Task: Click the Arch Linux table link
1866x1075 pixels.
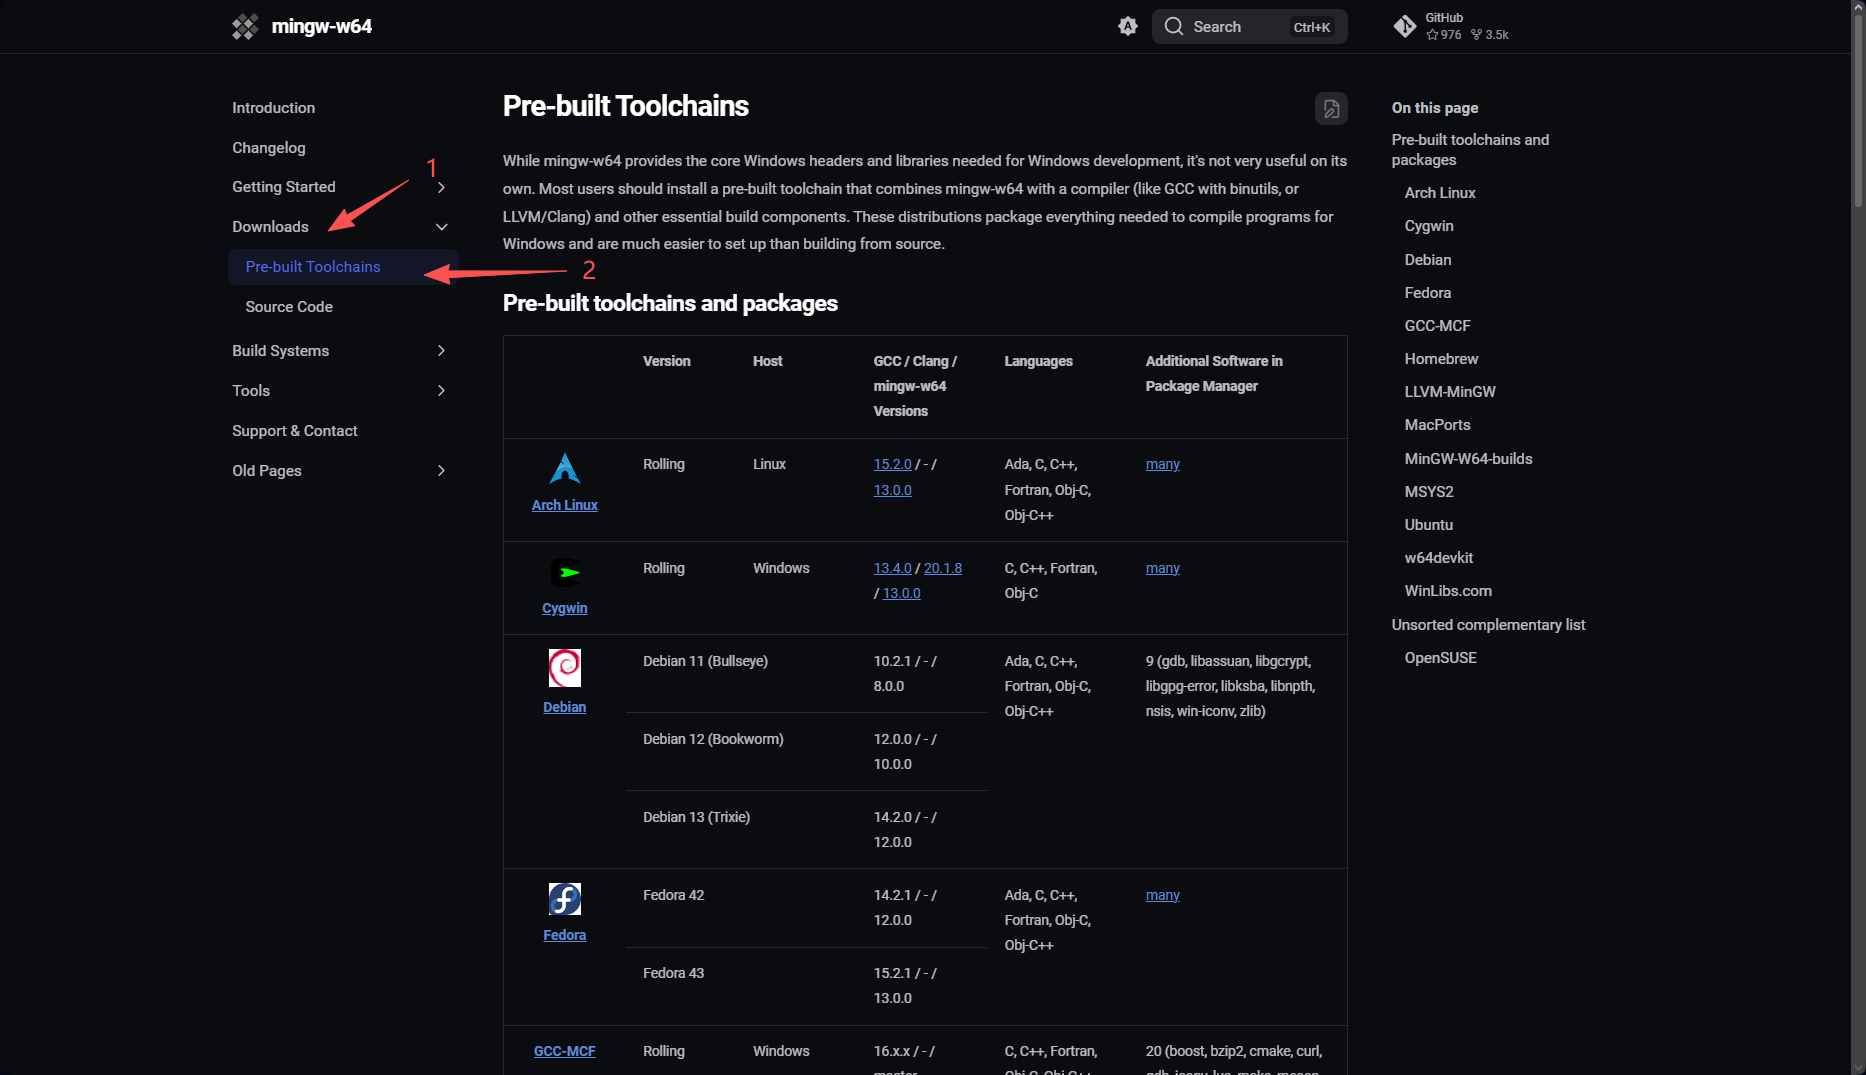Action: 565,505
